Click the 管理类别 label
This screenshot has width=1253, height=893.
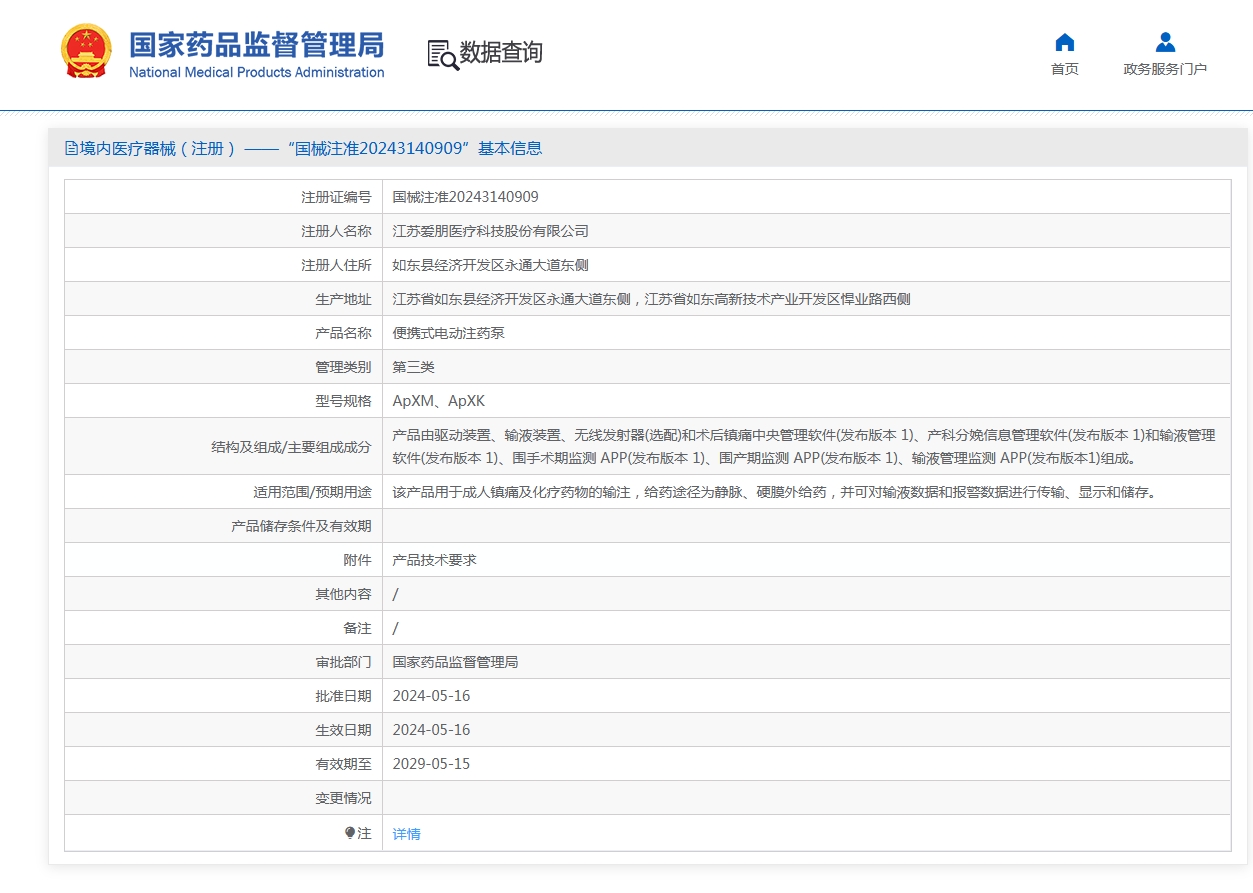343,367
